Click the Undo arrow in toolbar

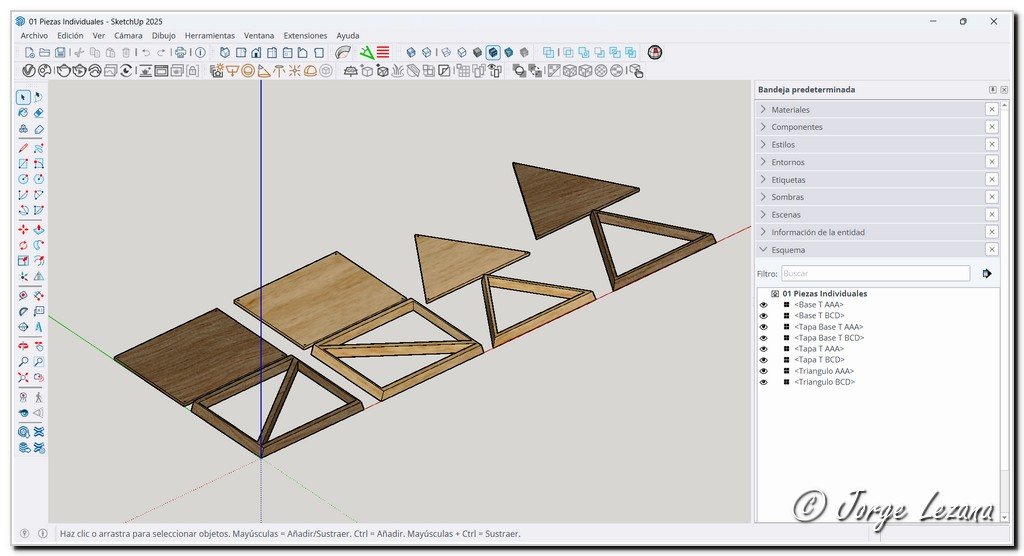point(145,52)
